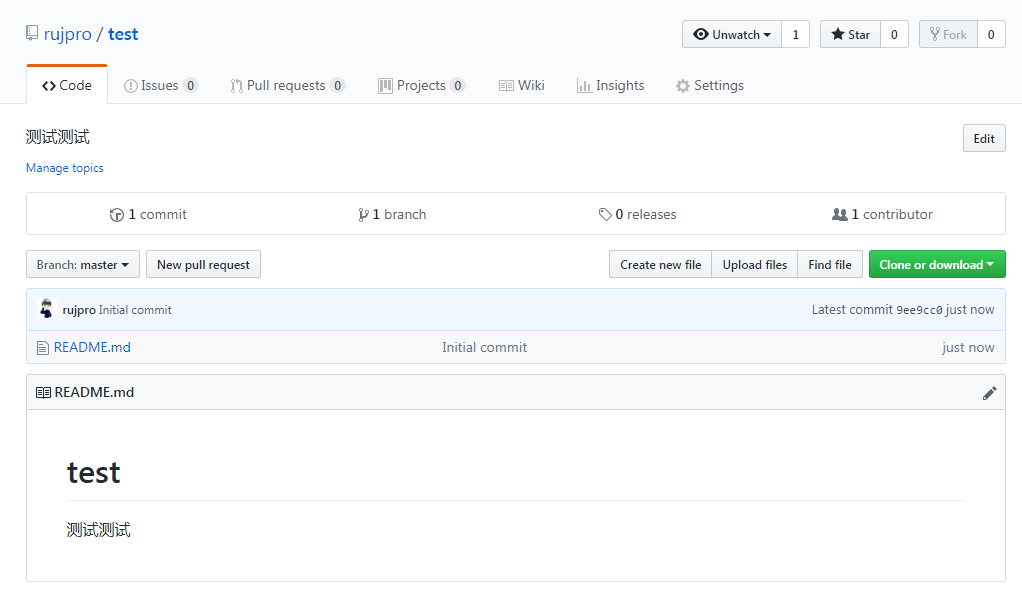Screen dimensions: 1022x598
Task: View the 1 branch list
Action: (392, 215)
